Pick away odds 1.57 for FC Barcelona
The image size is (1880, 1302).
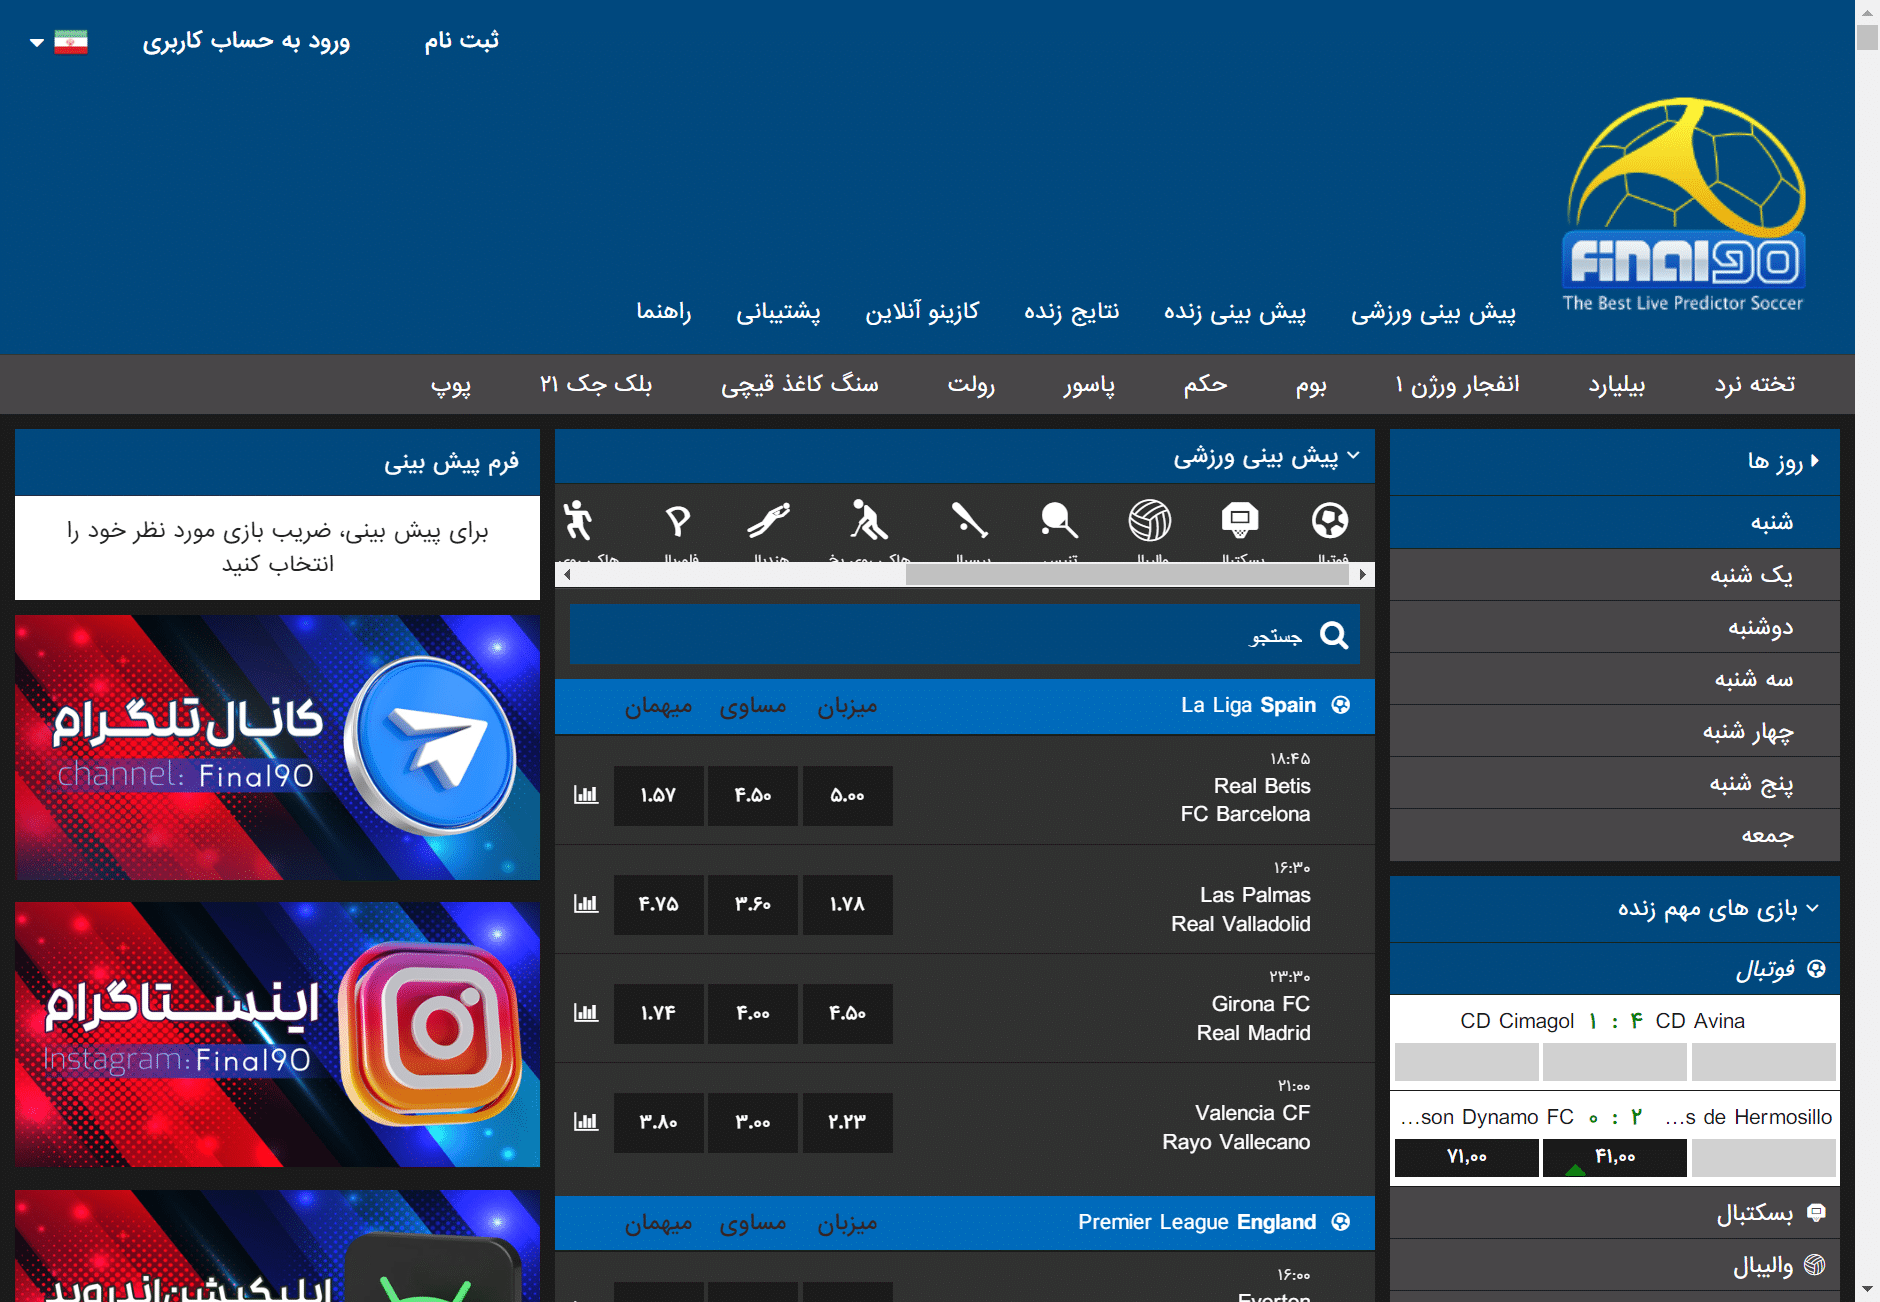pyautogui.click(x=658, y=796)
